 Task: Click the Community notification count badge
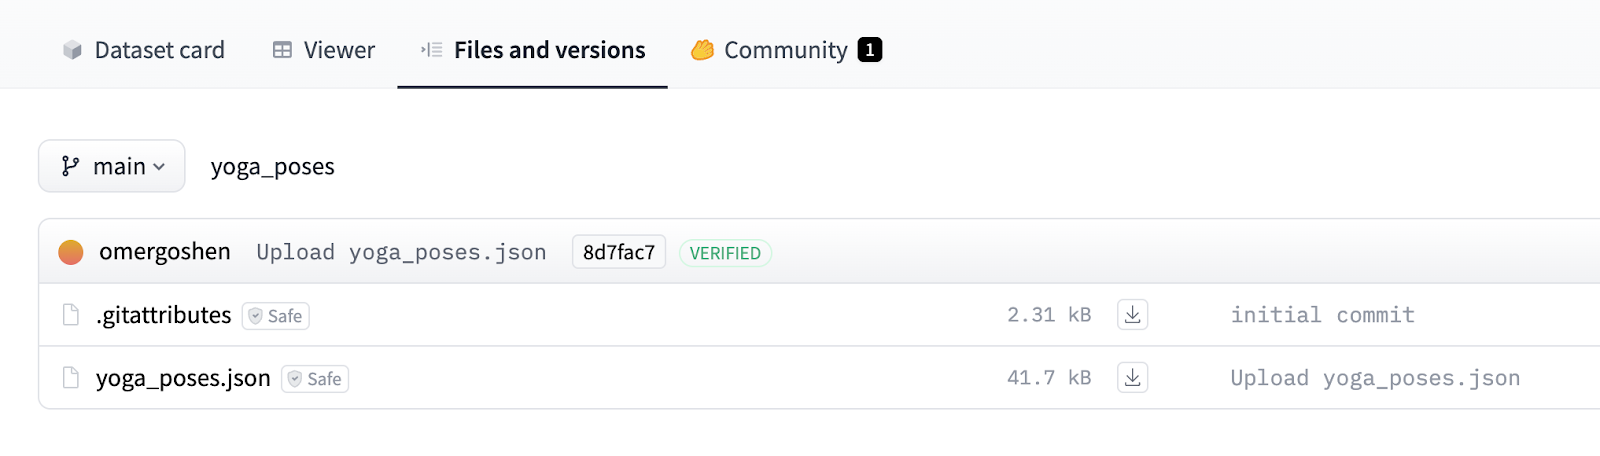pyautogui.click(x=870, y=50)
